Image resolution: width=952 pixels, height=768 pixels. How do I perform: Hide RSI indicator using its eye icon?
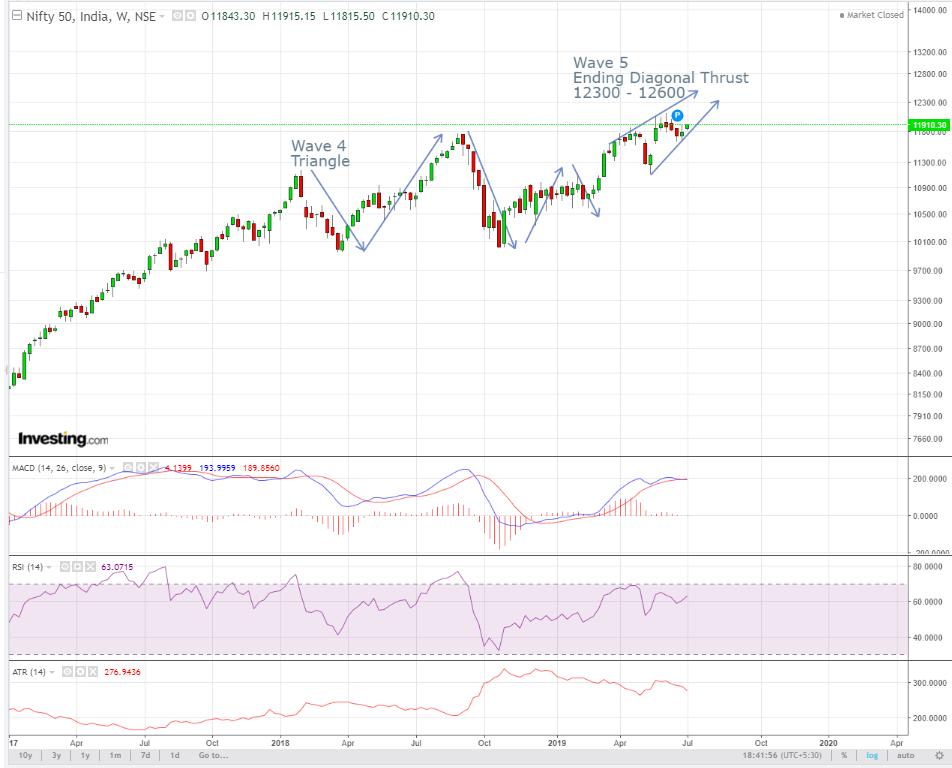click(65, 566)
